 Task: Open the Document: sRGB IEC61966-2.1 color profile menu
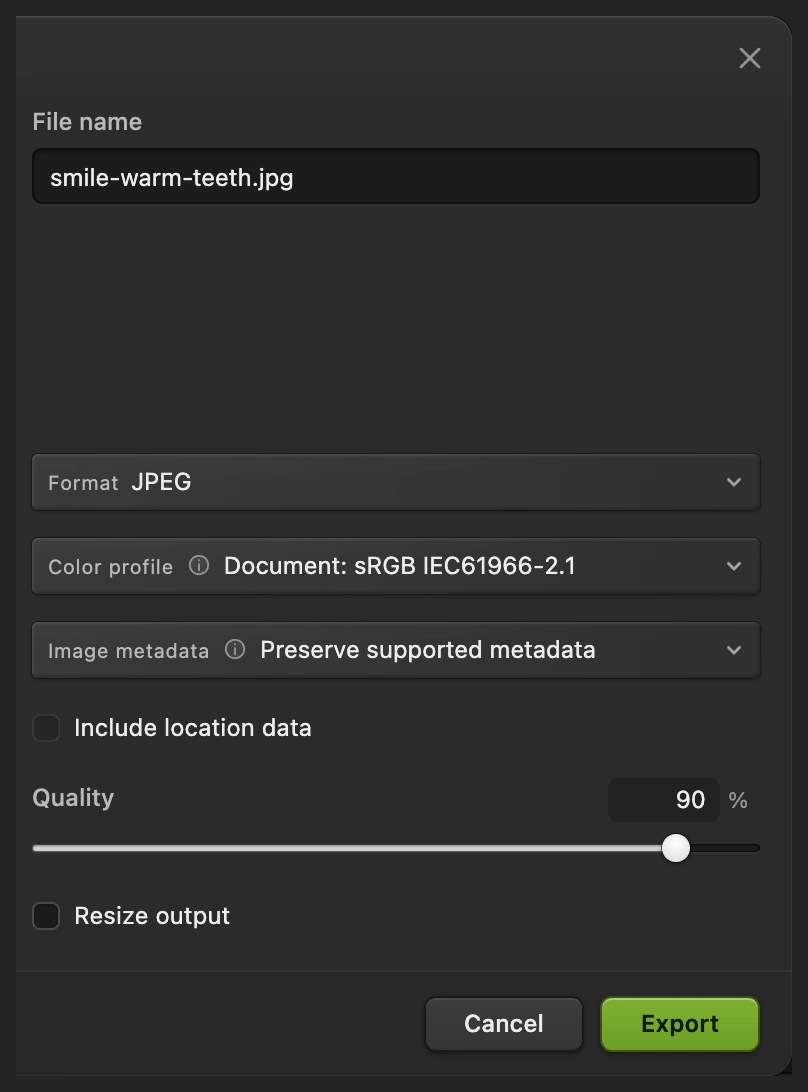(x=396, y=566)
